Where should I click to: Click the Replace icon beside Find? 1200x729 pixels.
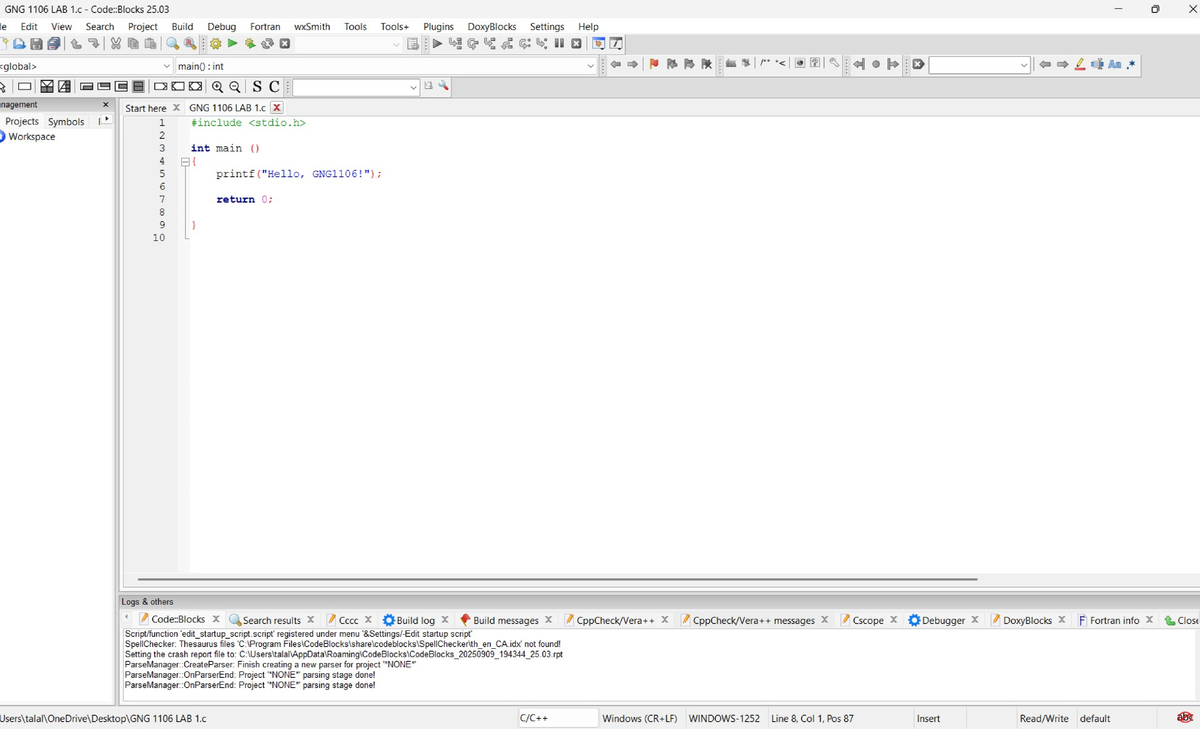tap(190, 44)
